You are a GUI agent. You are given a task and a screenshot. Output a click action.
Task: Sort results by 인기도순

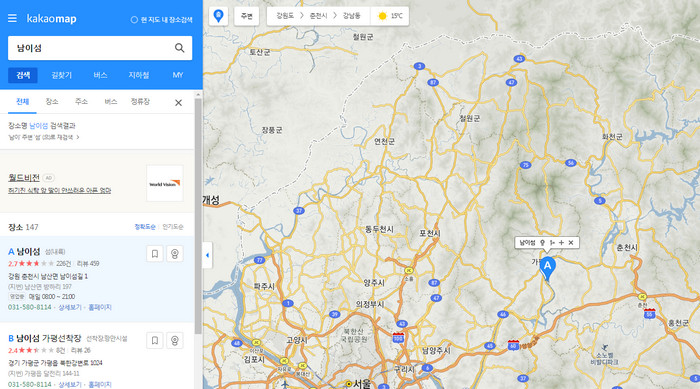pos(173,227)
